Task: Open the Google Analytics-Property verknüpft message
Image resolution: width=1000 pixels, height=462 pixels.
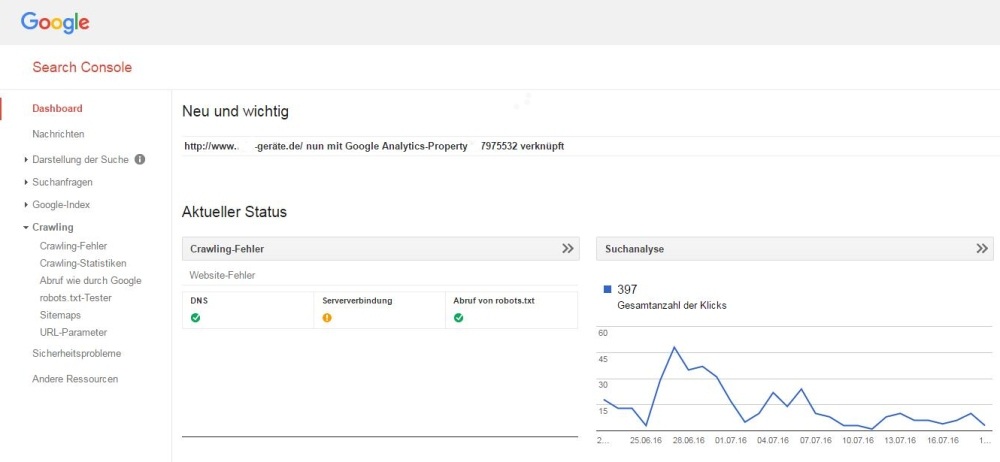Action: [x=374, y=146]
